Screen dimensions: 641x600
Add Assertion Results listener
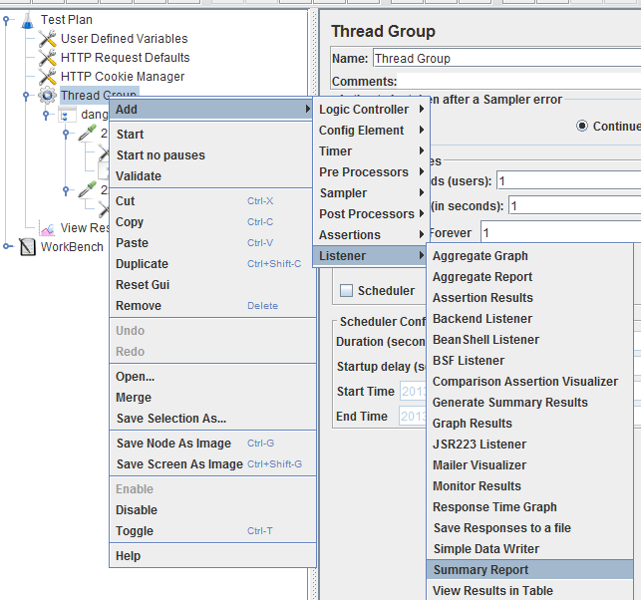[x=530, y=298]
